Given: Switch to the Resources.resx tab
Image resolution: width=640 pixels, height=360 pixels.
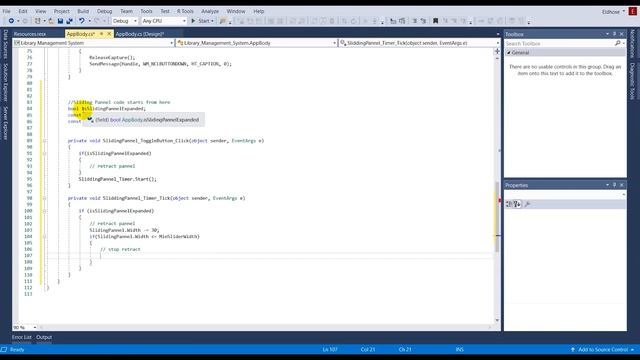Looking at the screenshot, I should pos(30,34).
